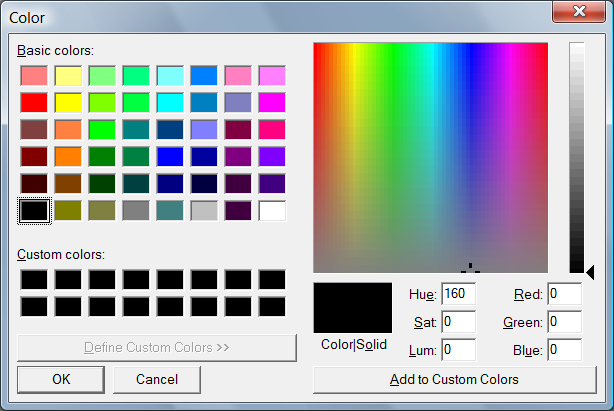Click Add to Custom Colors
Viewport: 614px width, 411px height.
click(454, 379)
